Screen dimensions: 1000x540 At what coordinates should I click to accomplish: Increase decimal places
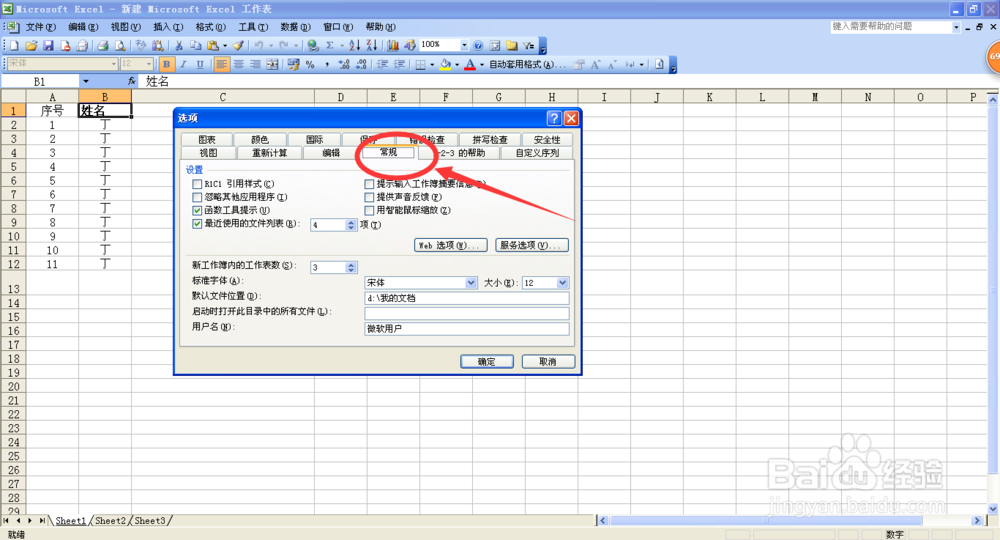(344, 64)
